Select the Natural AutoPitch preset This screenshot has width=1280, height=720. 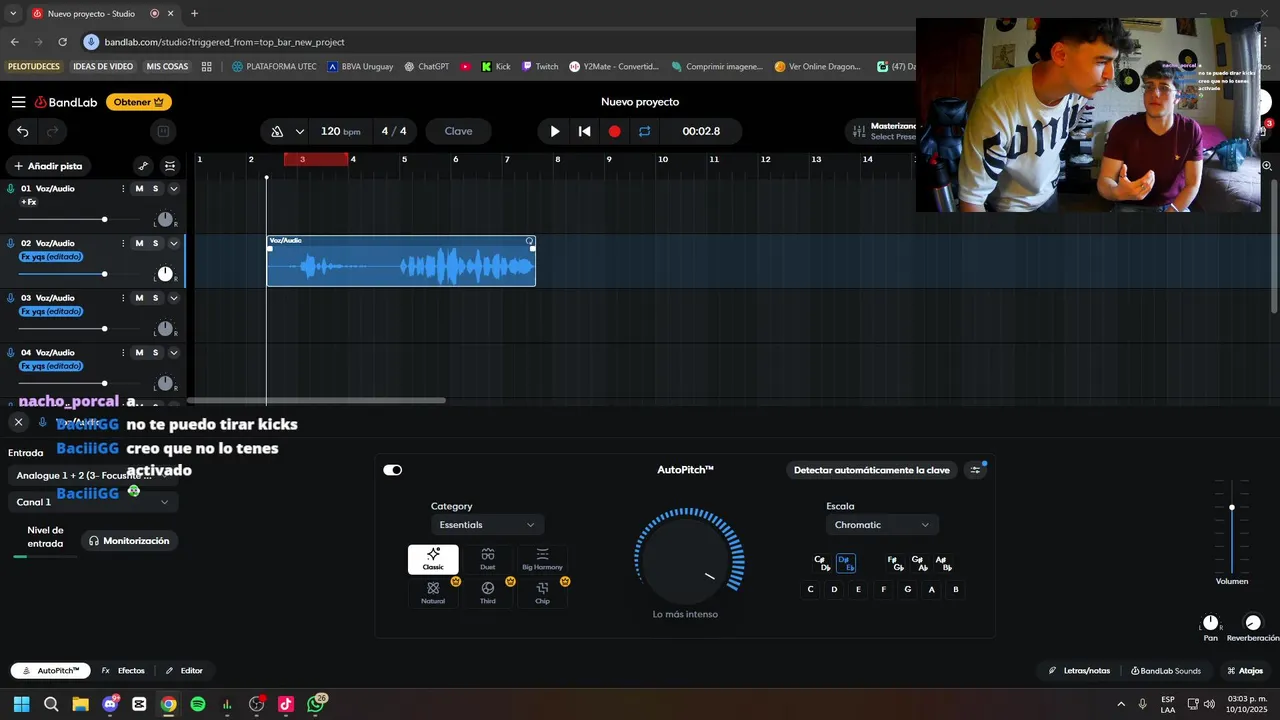pyautogui.click(x=433, y=593)
